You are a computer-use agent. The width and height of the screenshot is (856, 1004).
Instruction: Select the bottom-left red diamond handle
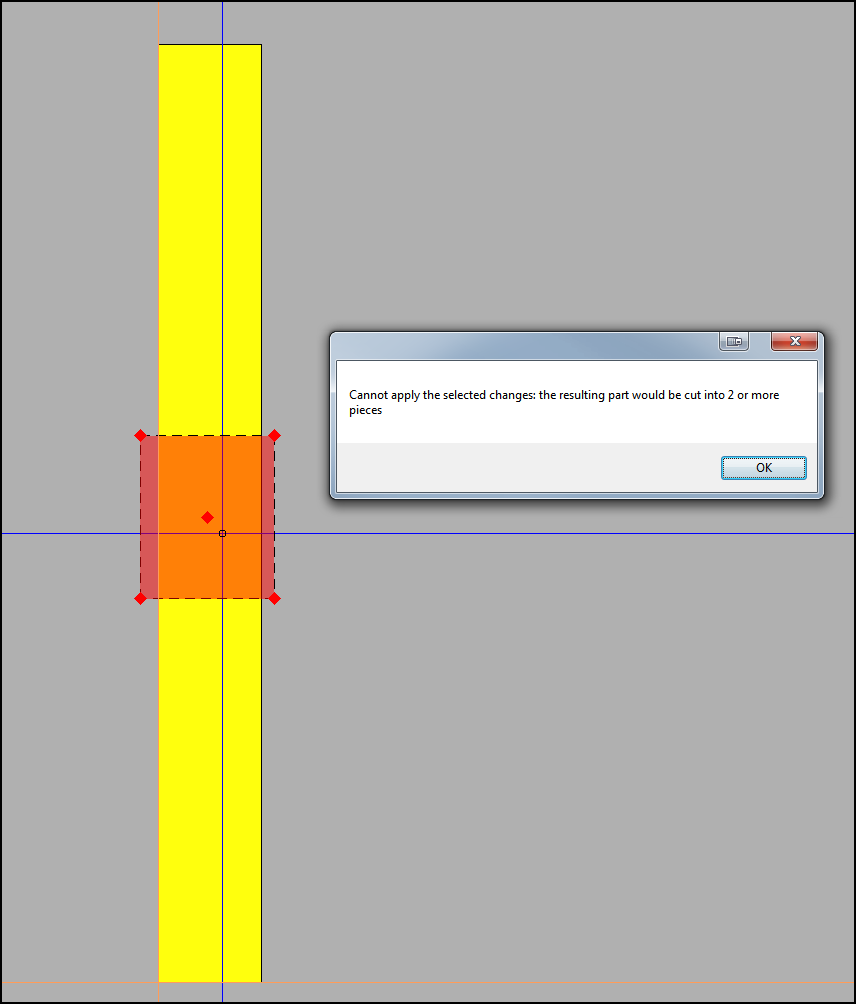140,599
